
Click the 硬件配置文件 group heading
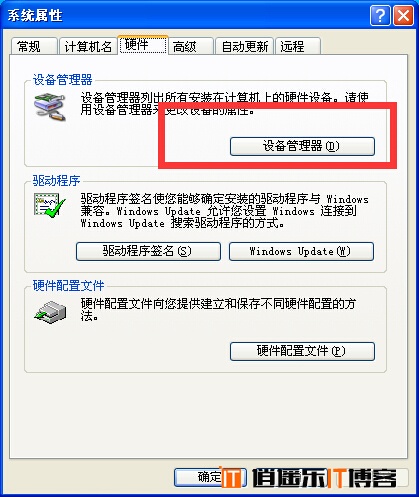pyautogui.click(x=68, y=286)
